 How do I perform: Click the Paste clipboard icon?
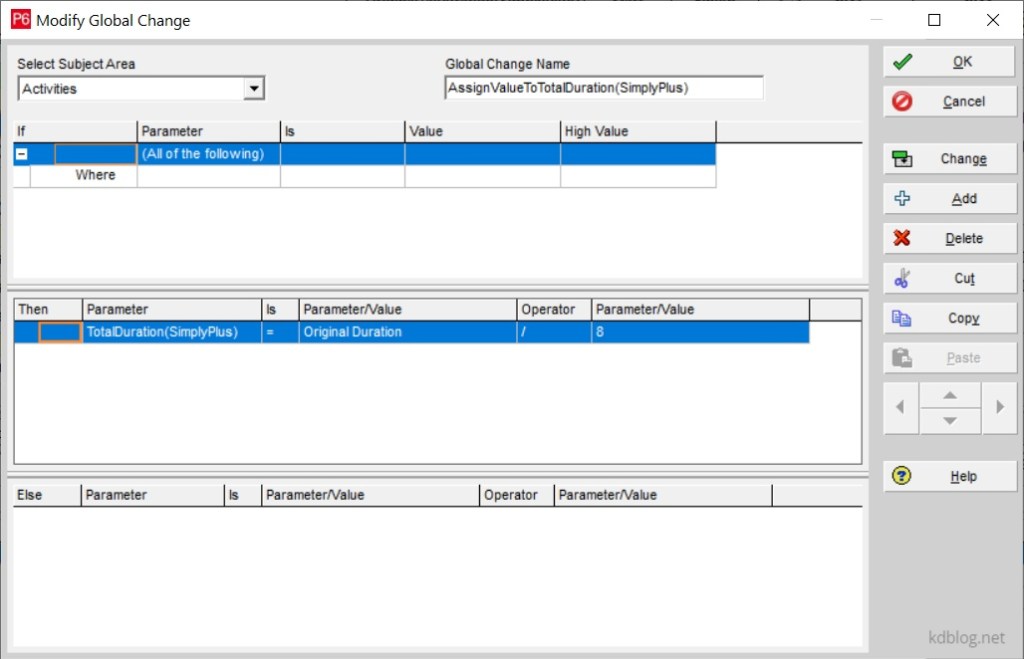point(903,357)
